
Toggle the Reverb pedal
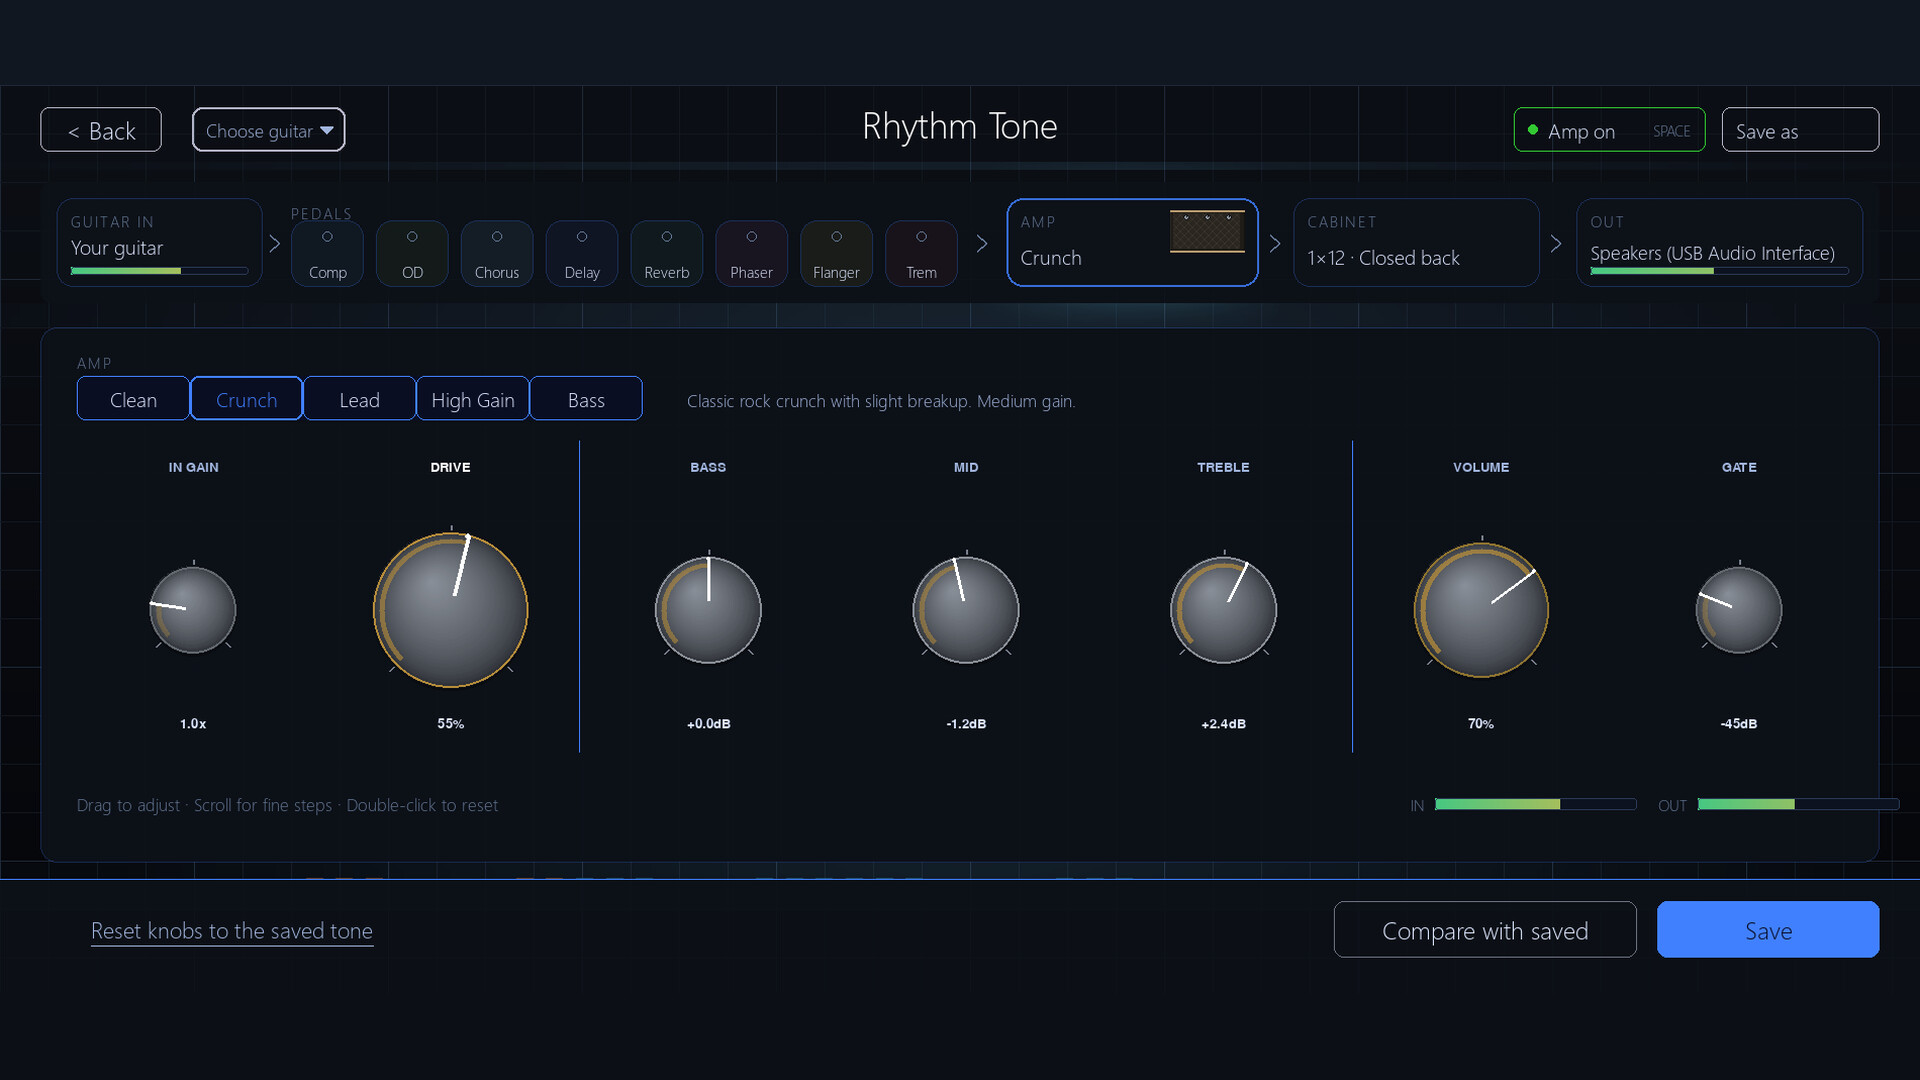click(x=667, y=253)
